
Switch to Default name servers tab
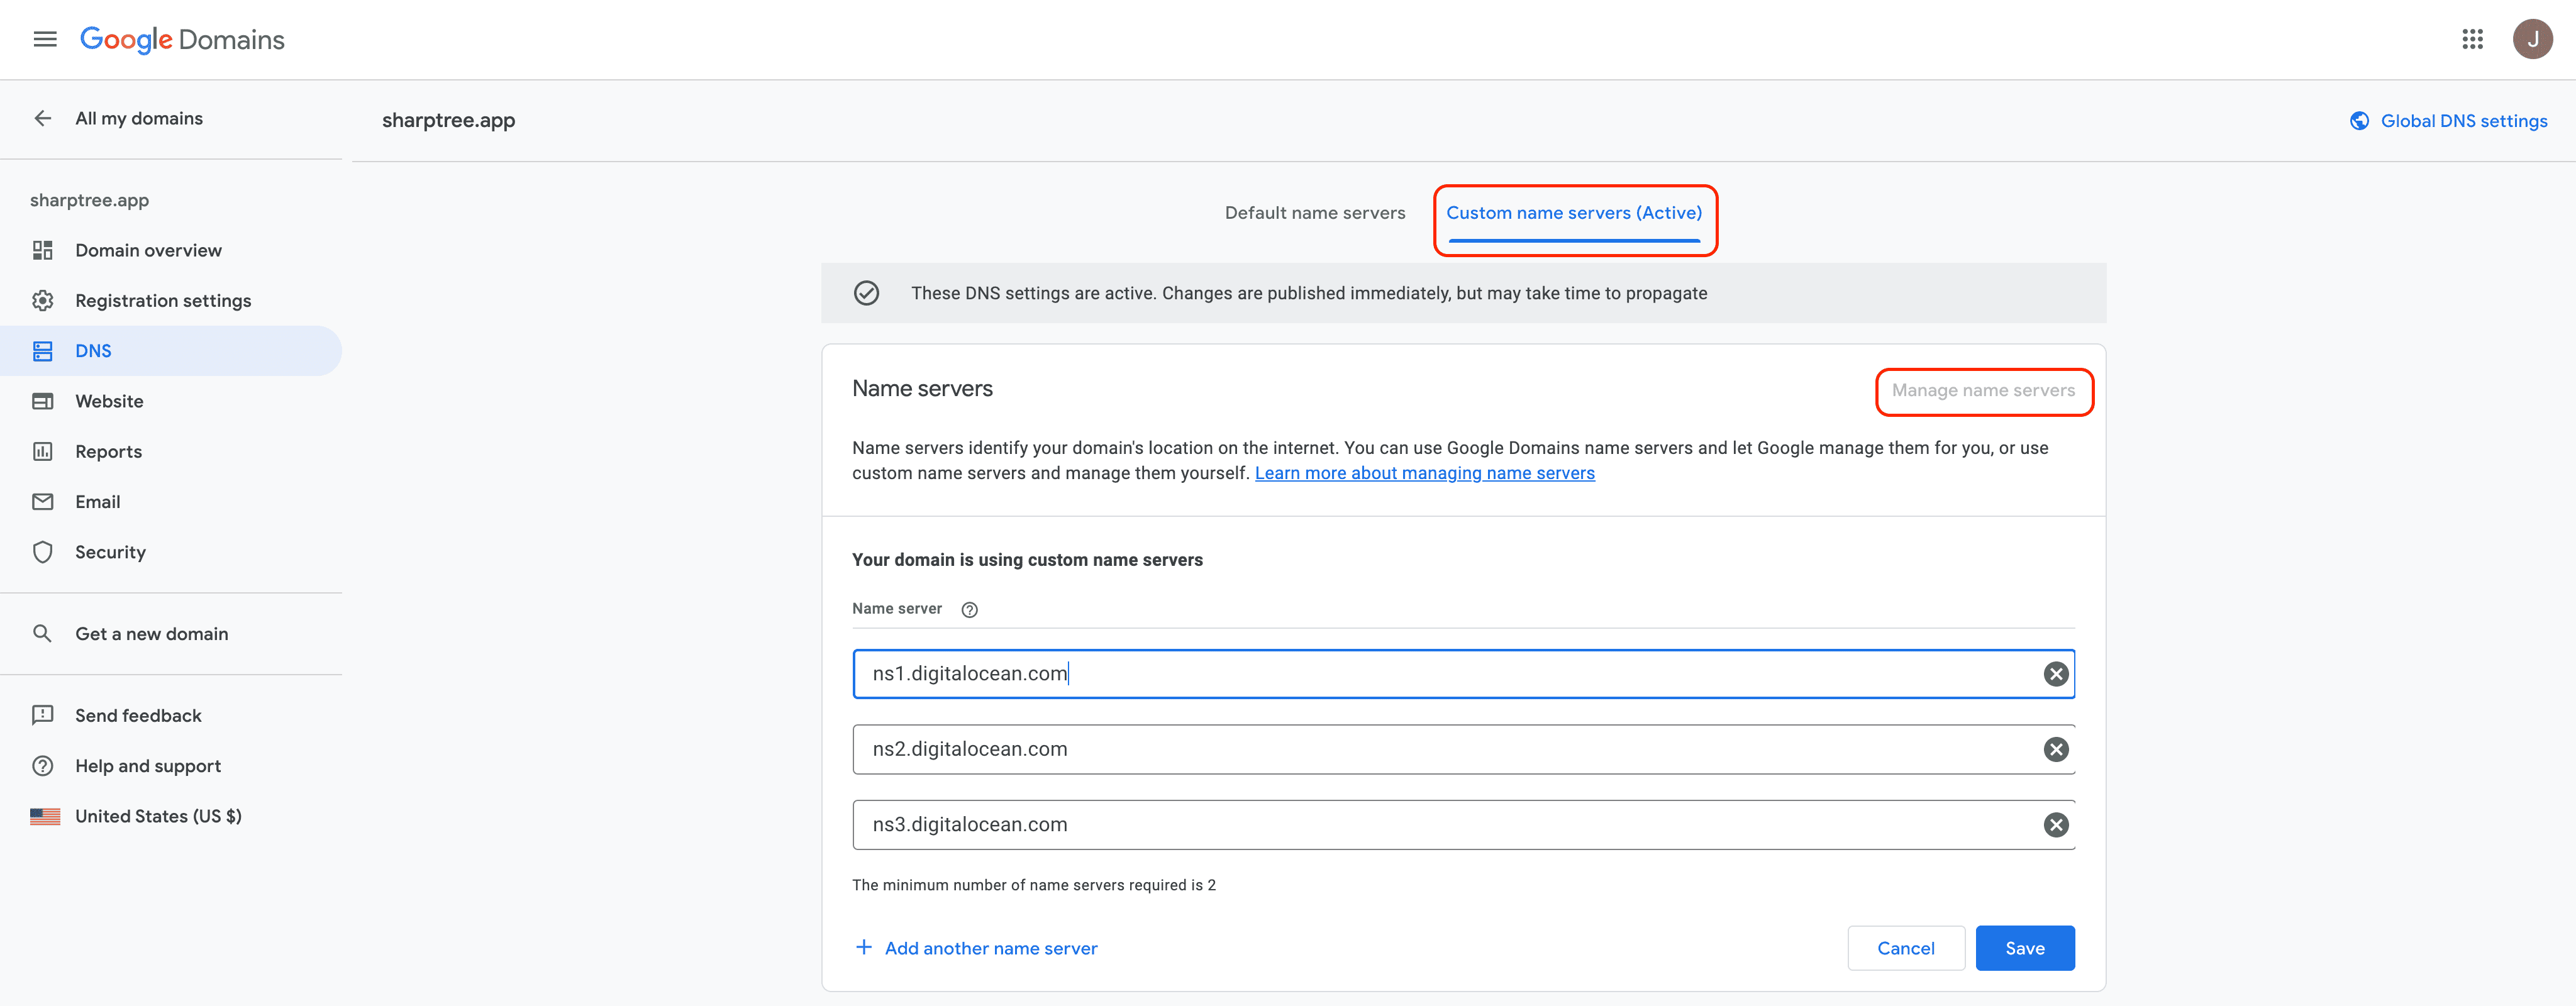[1315, 213]
